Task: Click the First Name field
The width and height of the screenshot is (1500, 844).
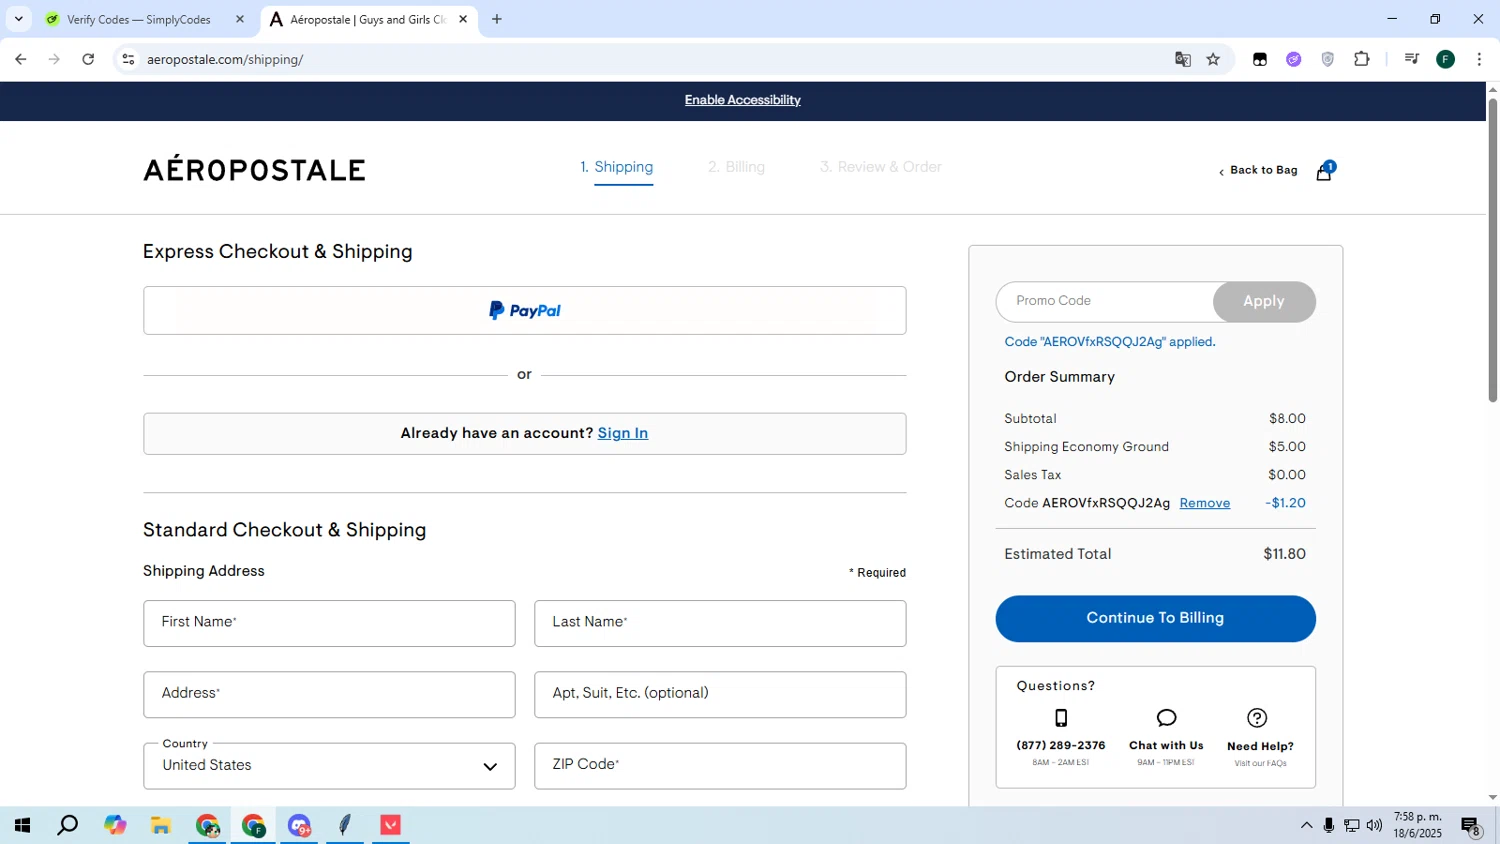Action: 329,623
